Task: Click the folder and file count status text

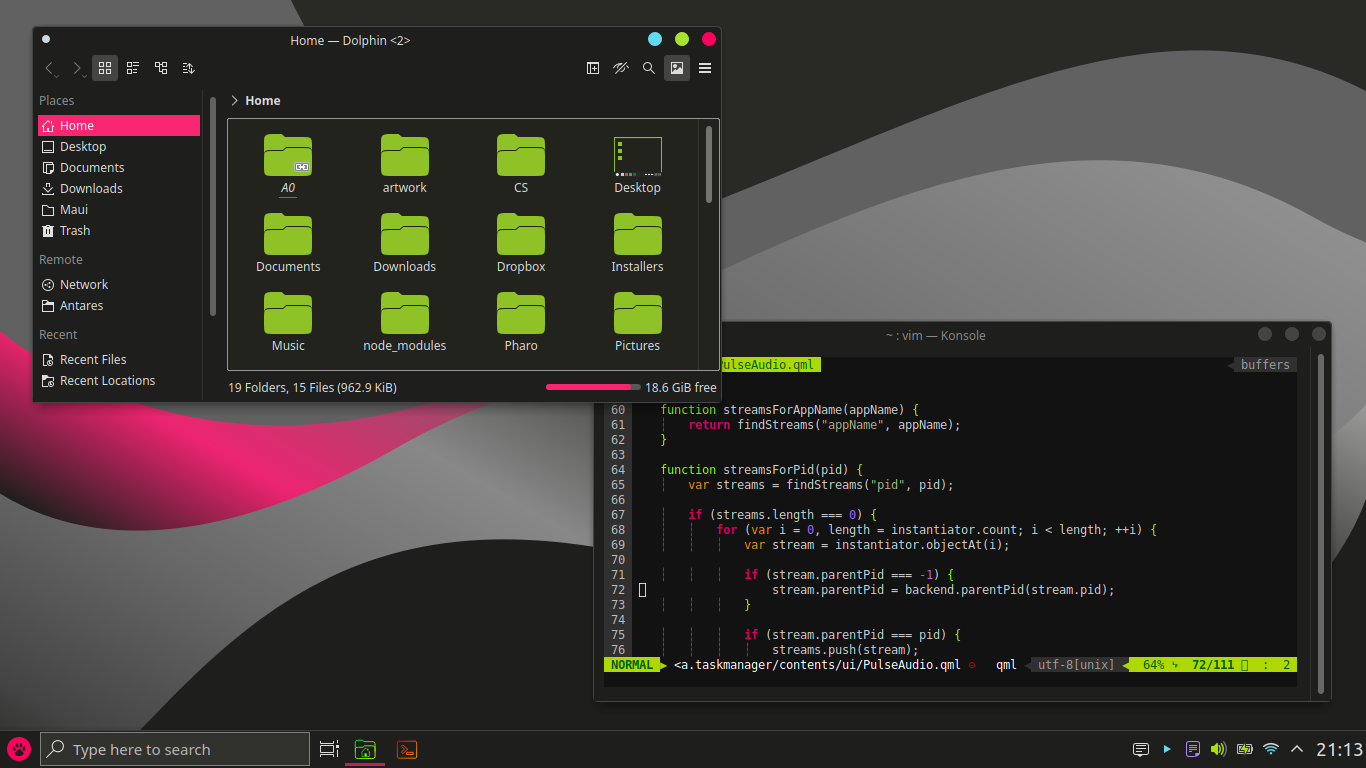Action: pyautogui.click(x=312, y=388)
